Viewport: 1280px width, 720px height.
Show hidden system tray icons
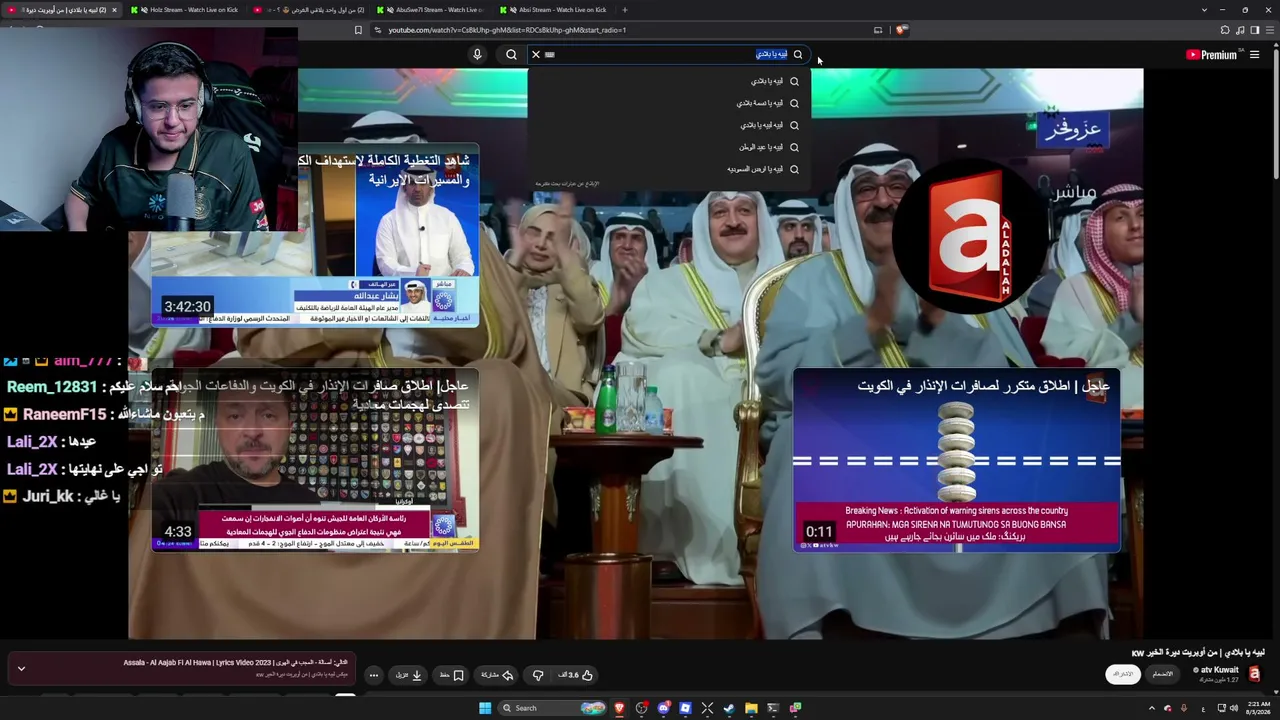click(1151, 708)
